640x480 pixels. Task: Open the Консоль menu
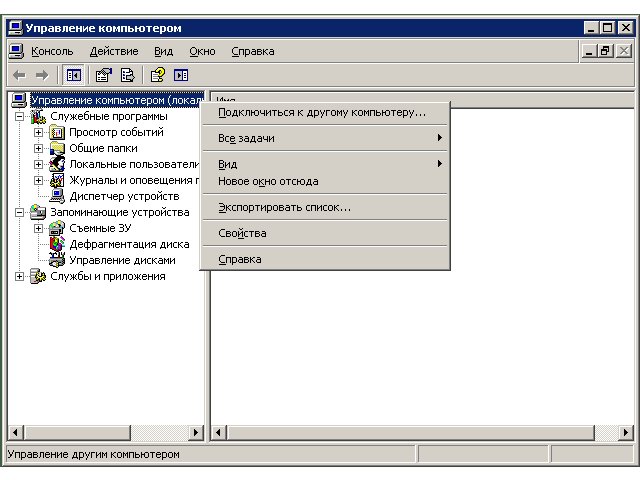tap(52, 51)
